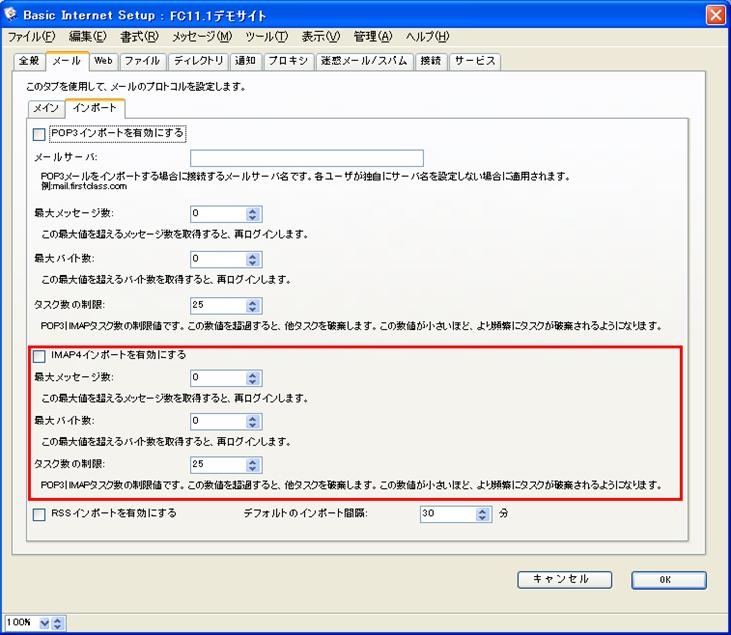Open the zoom 100% stepper at bottom-left
This screenshot has height=635, width=731.
57,623
